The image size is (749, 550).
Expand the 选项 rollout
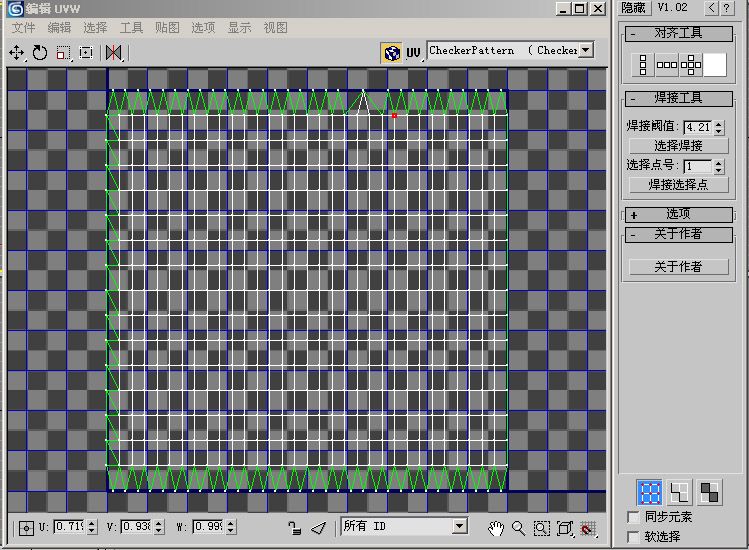click(x=679, y=215)
